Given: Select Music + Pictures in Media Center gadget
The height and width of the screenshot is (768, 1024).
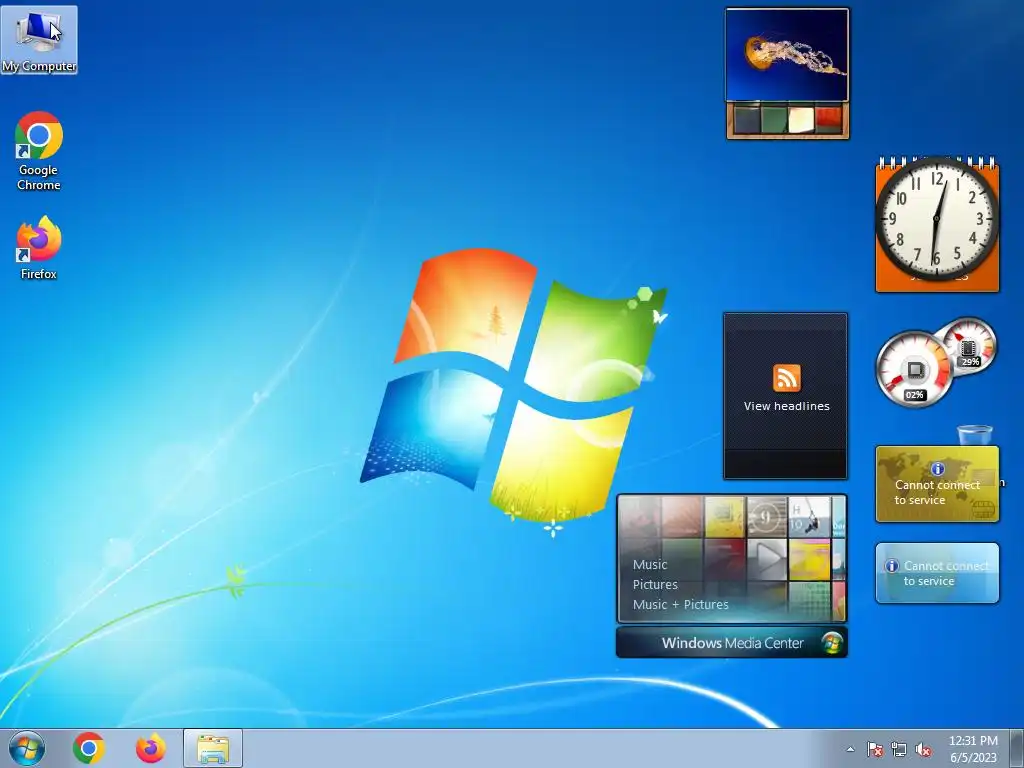Looking at the screenshot, I should point(680,605).
